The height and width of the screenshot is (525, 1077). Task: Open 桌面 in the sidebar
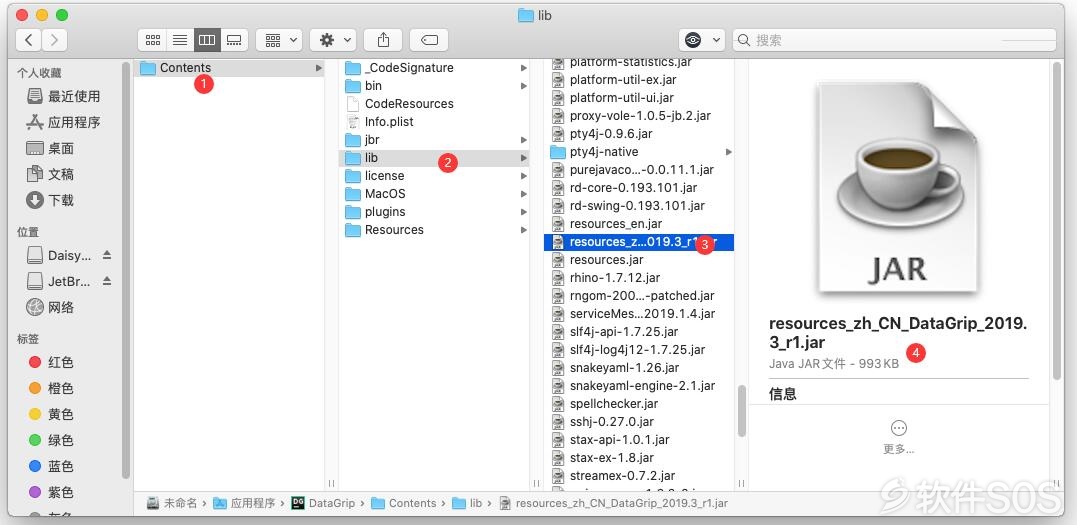51,148
